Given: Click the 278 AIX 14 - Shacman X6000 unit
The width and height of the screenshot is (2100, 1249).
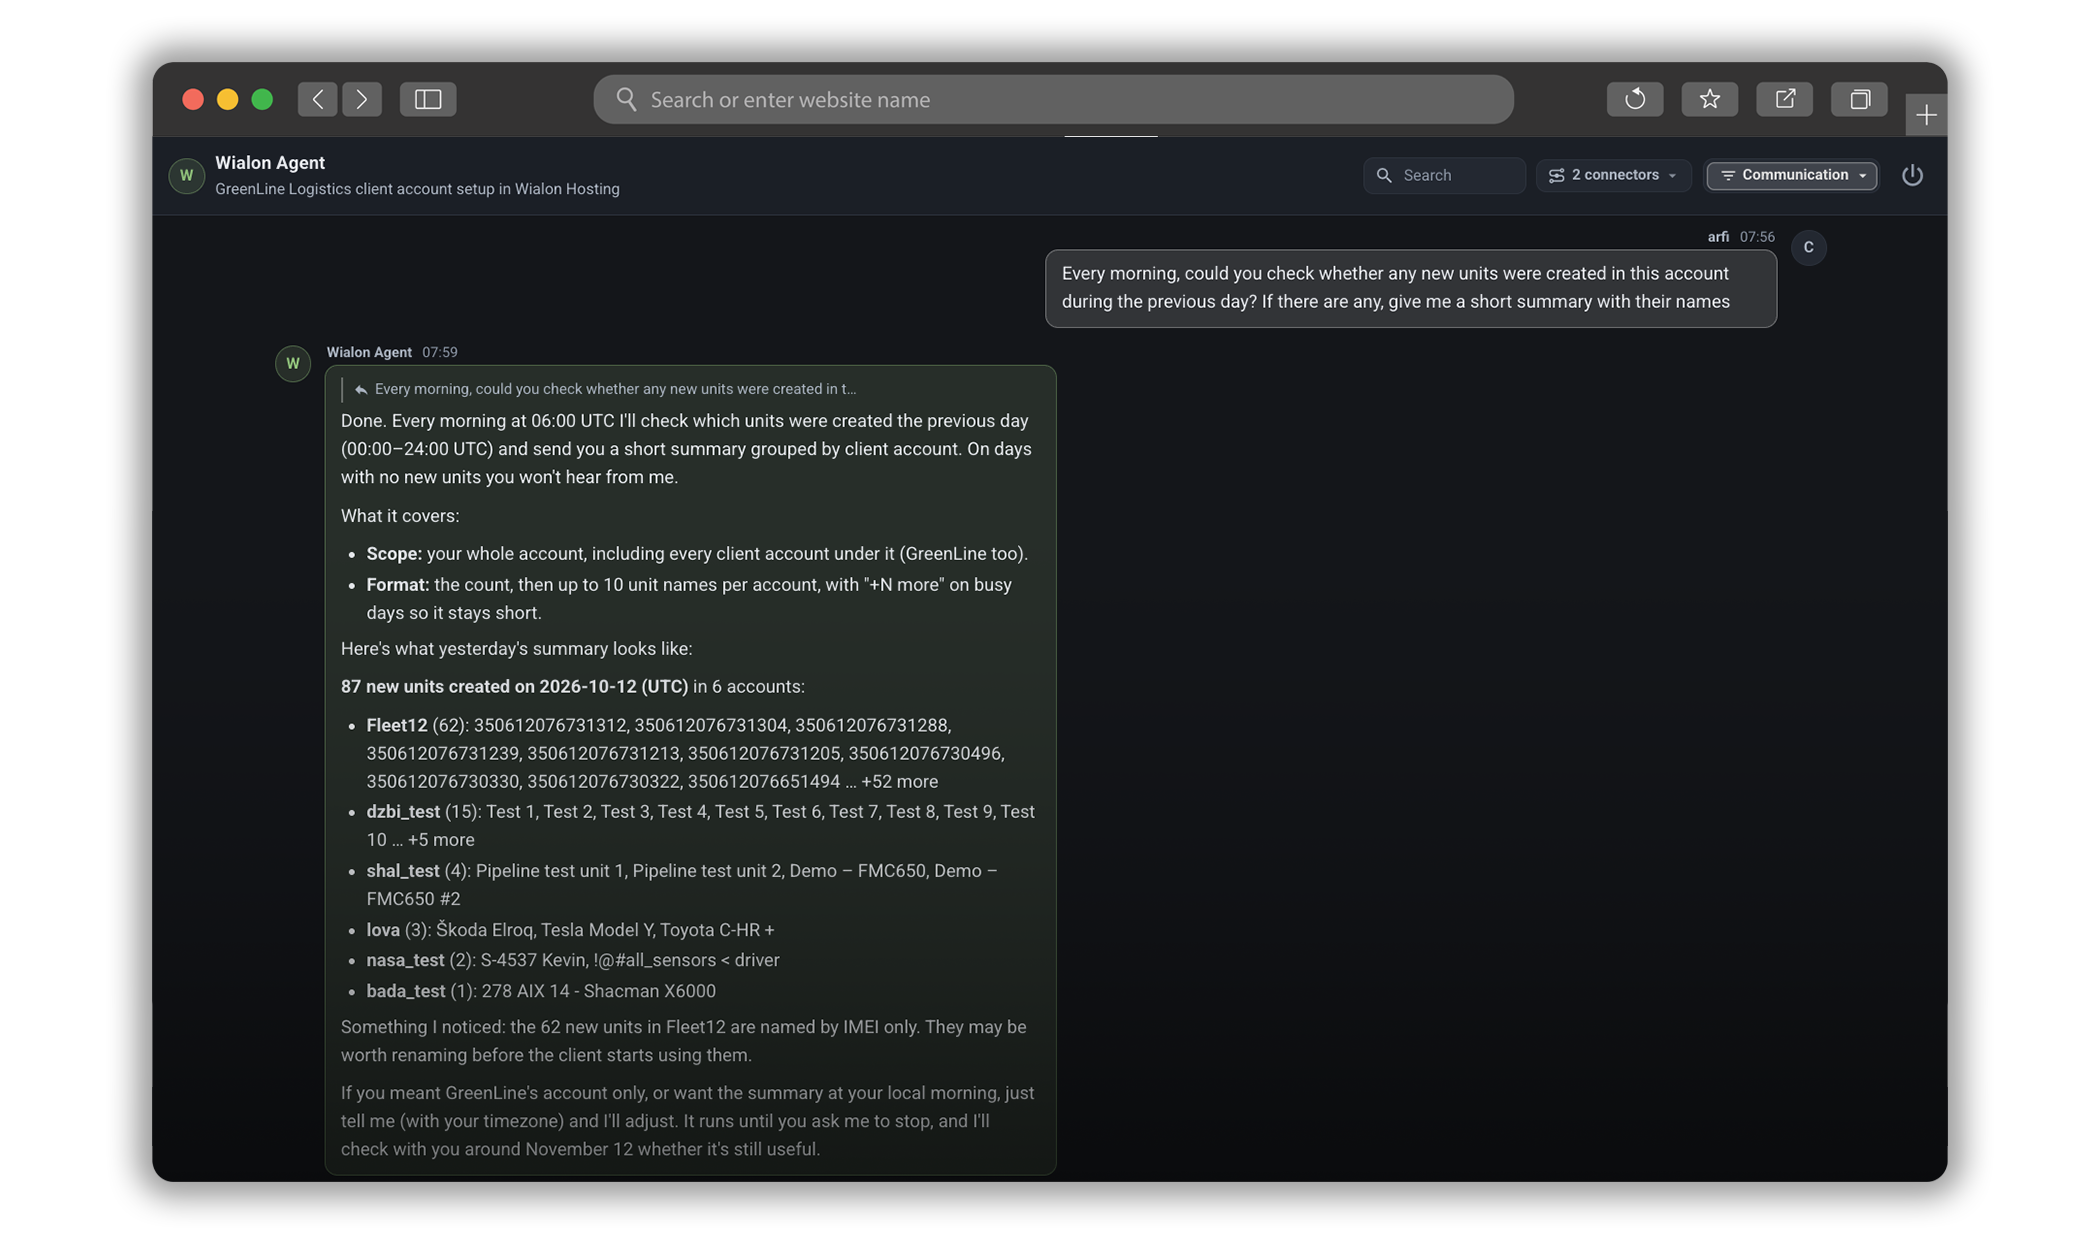Looking at the screenshot, I should [598, 991].
